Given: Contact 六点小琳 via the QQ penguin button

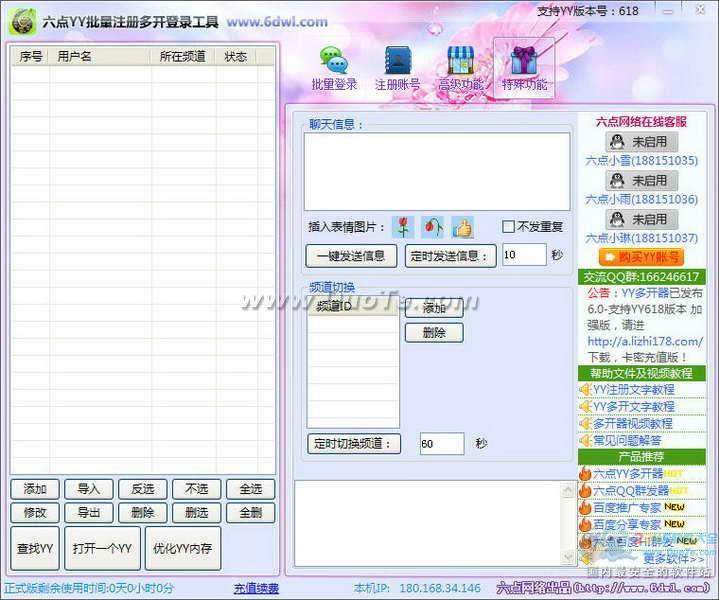Looking at the screenshot, I should [x=641, y=219].
